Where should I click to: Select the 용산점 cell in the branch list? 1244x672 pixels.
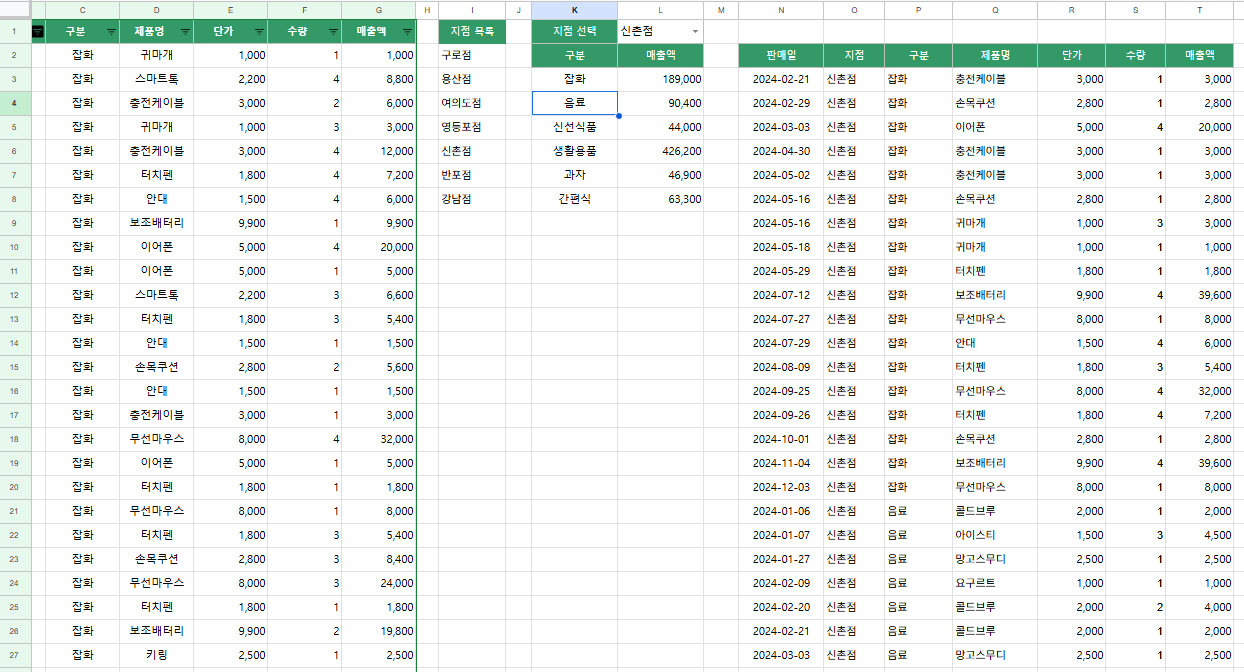[472, 79]
